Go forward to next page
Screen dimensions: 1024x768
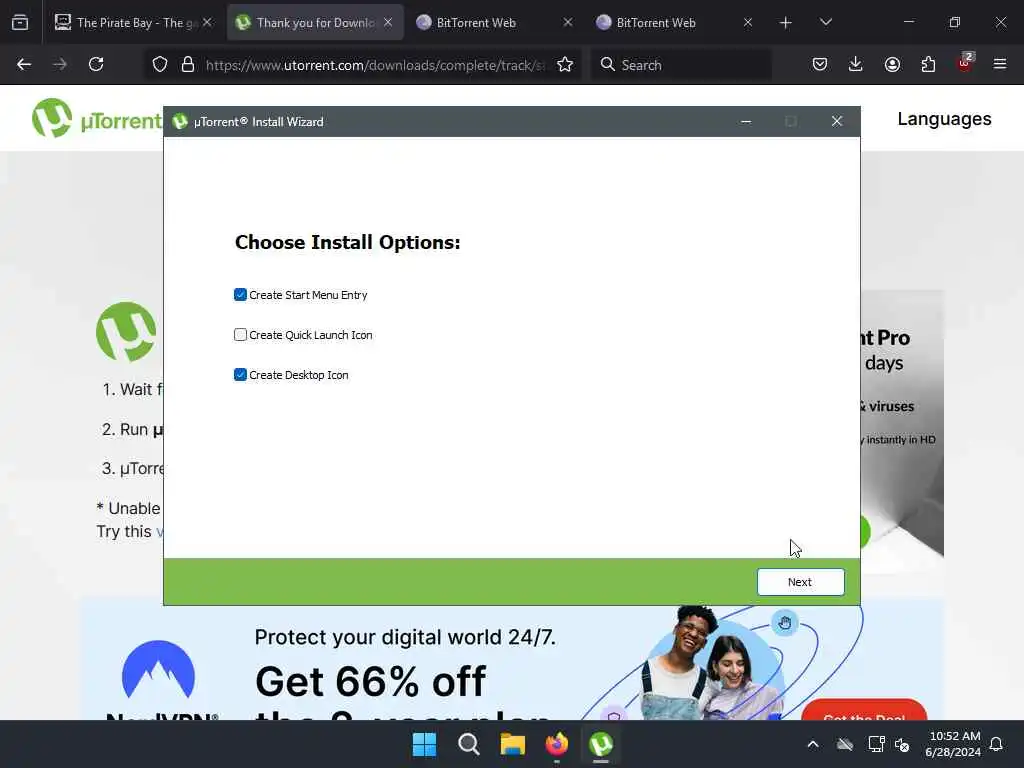60,64
